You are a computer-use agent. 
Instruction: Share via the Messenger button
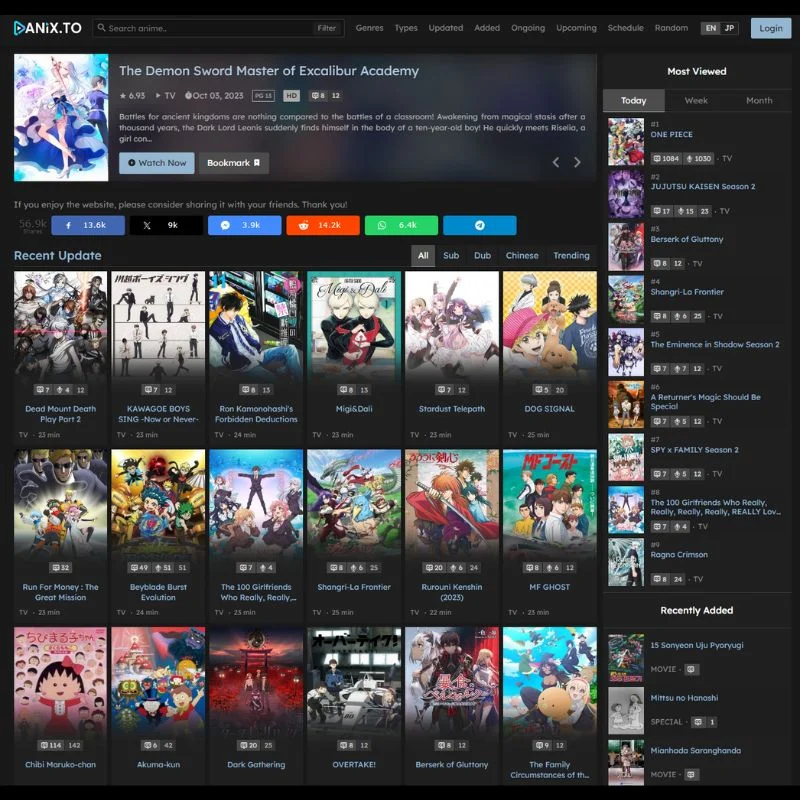244,225
